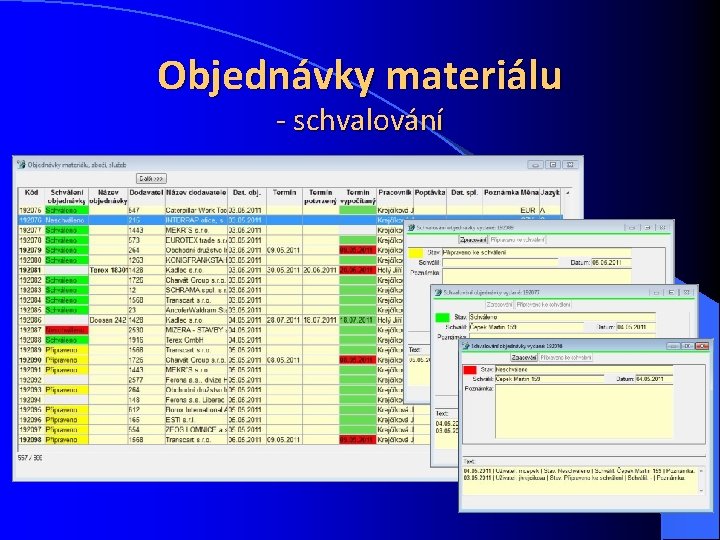Select order code 192098

31,439
